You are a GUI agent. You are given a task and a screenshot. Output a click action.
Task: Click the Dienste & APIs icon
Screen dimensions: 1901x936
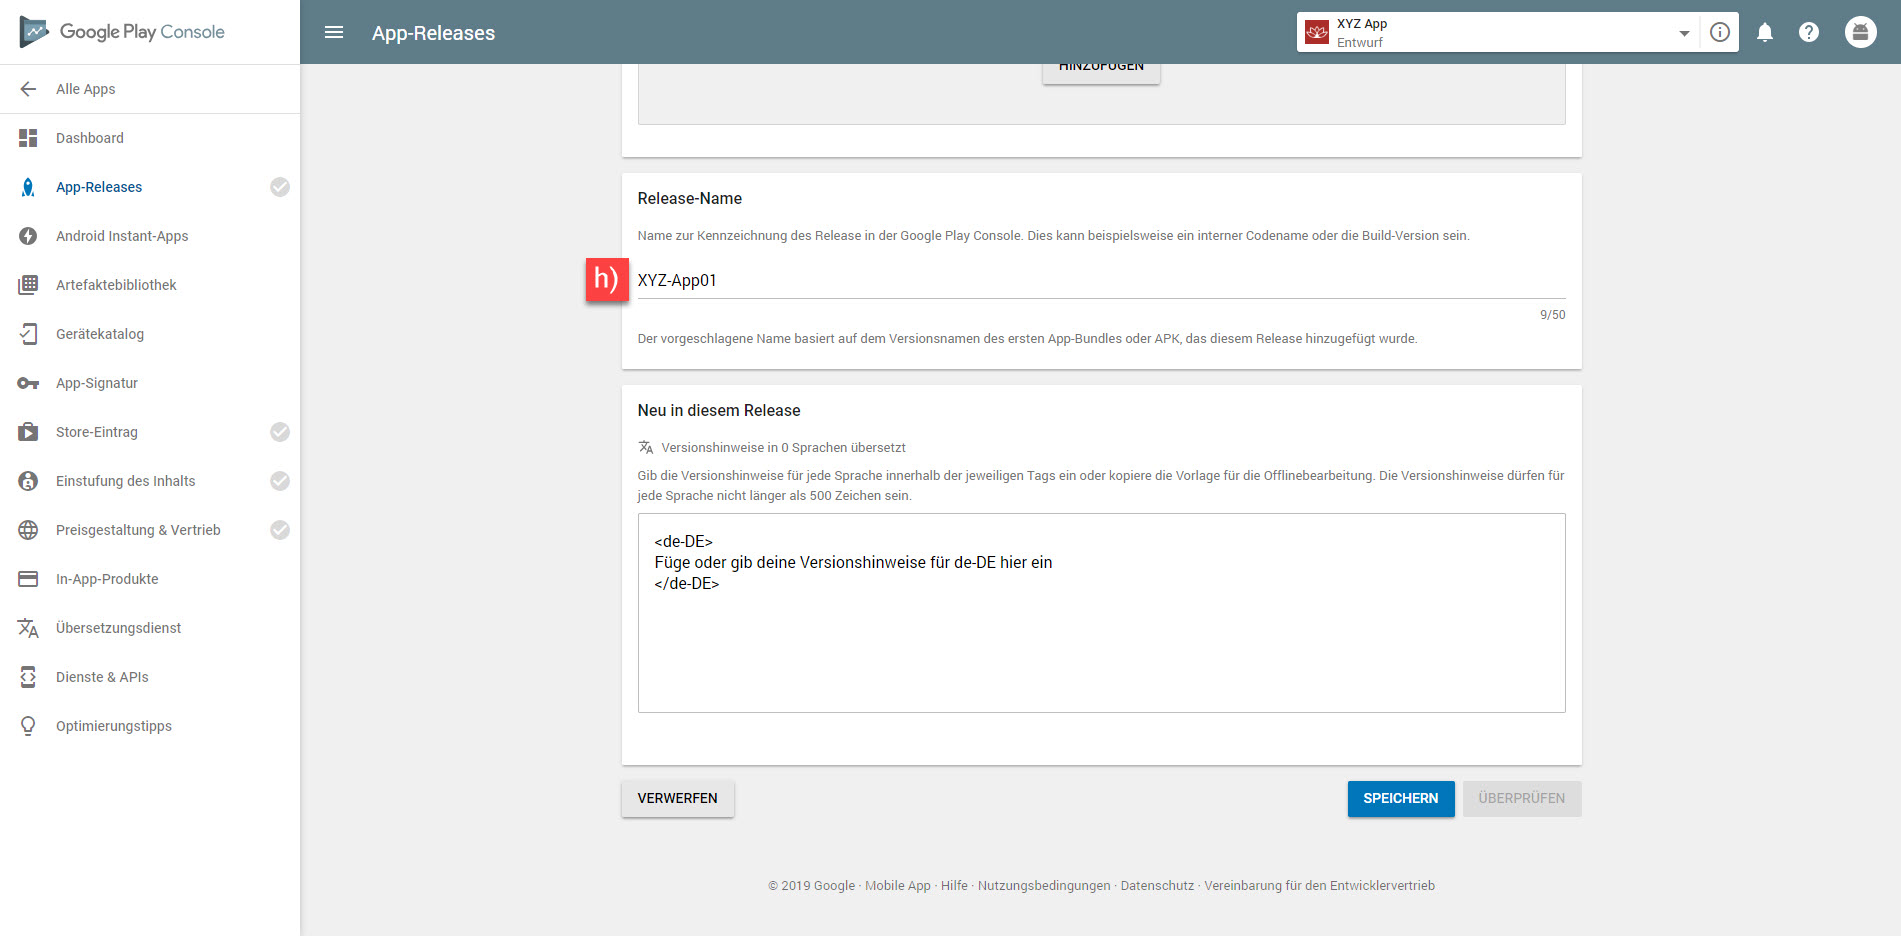pyautogui.click(x=28, y=677)
